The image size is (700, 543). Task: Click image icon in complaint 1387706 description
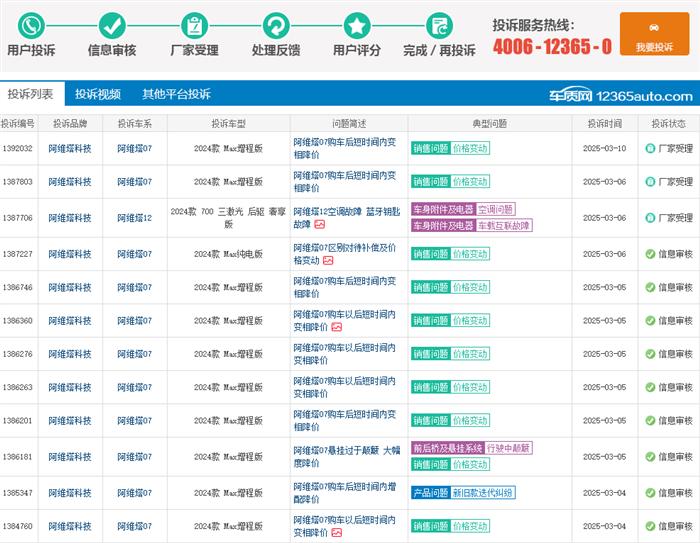[x=320, y=225]
